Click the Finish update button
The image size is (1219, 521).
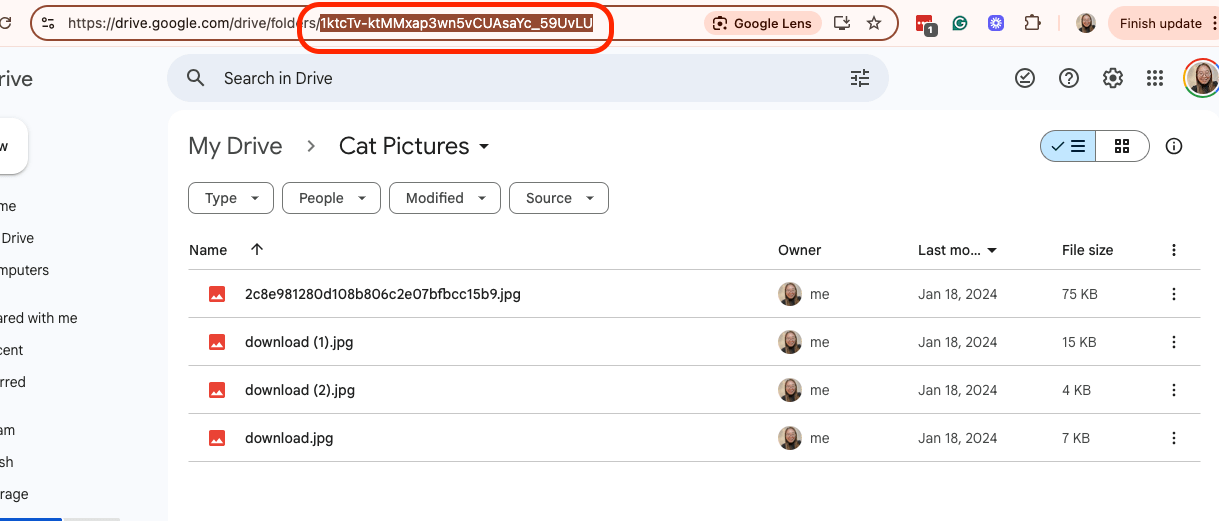pyautogui.click(x=1160, y=23)
